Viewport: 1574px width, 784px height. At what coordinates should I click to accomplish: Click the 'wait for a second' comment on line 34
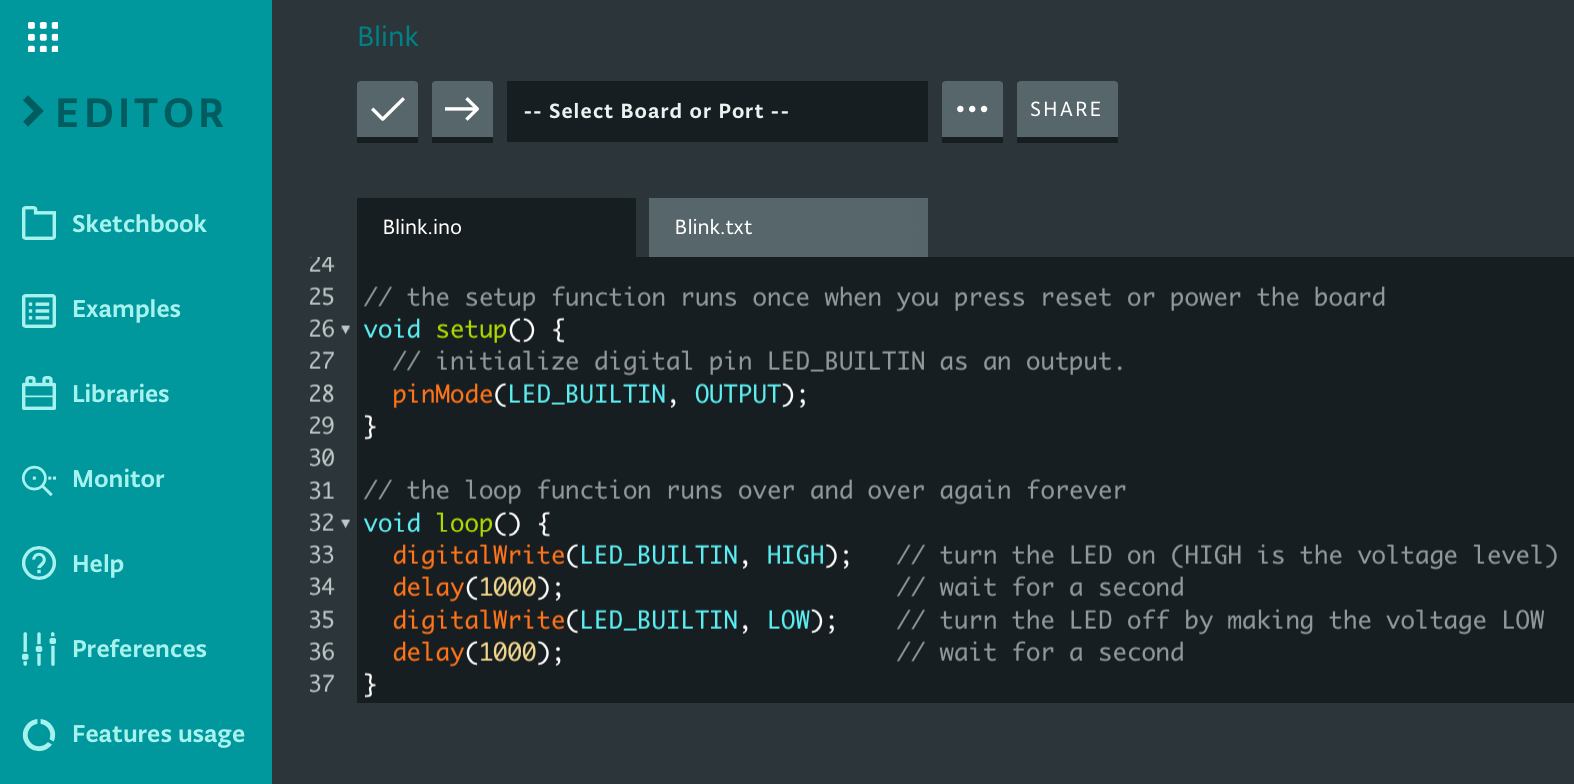point(1040,587)
